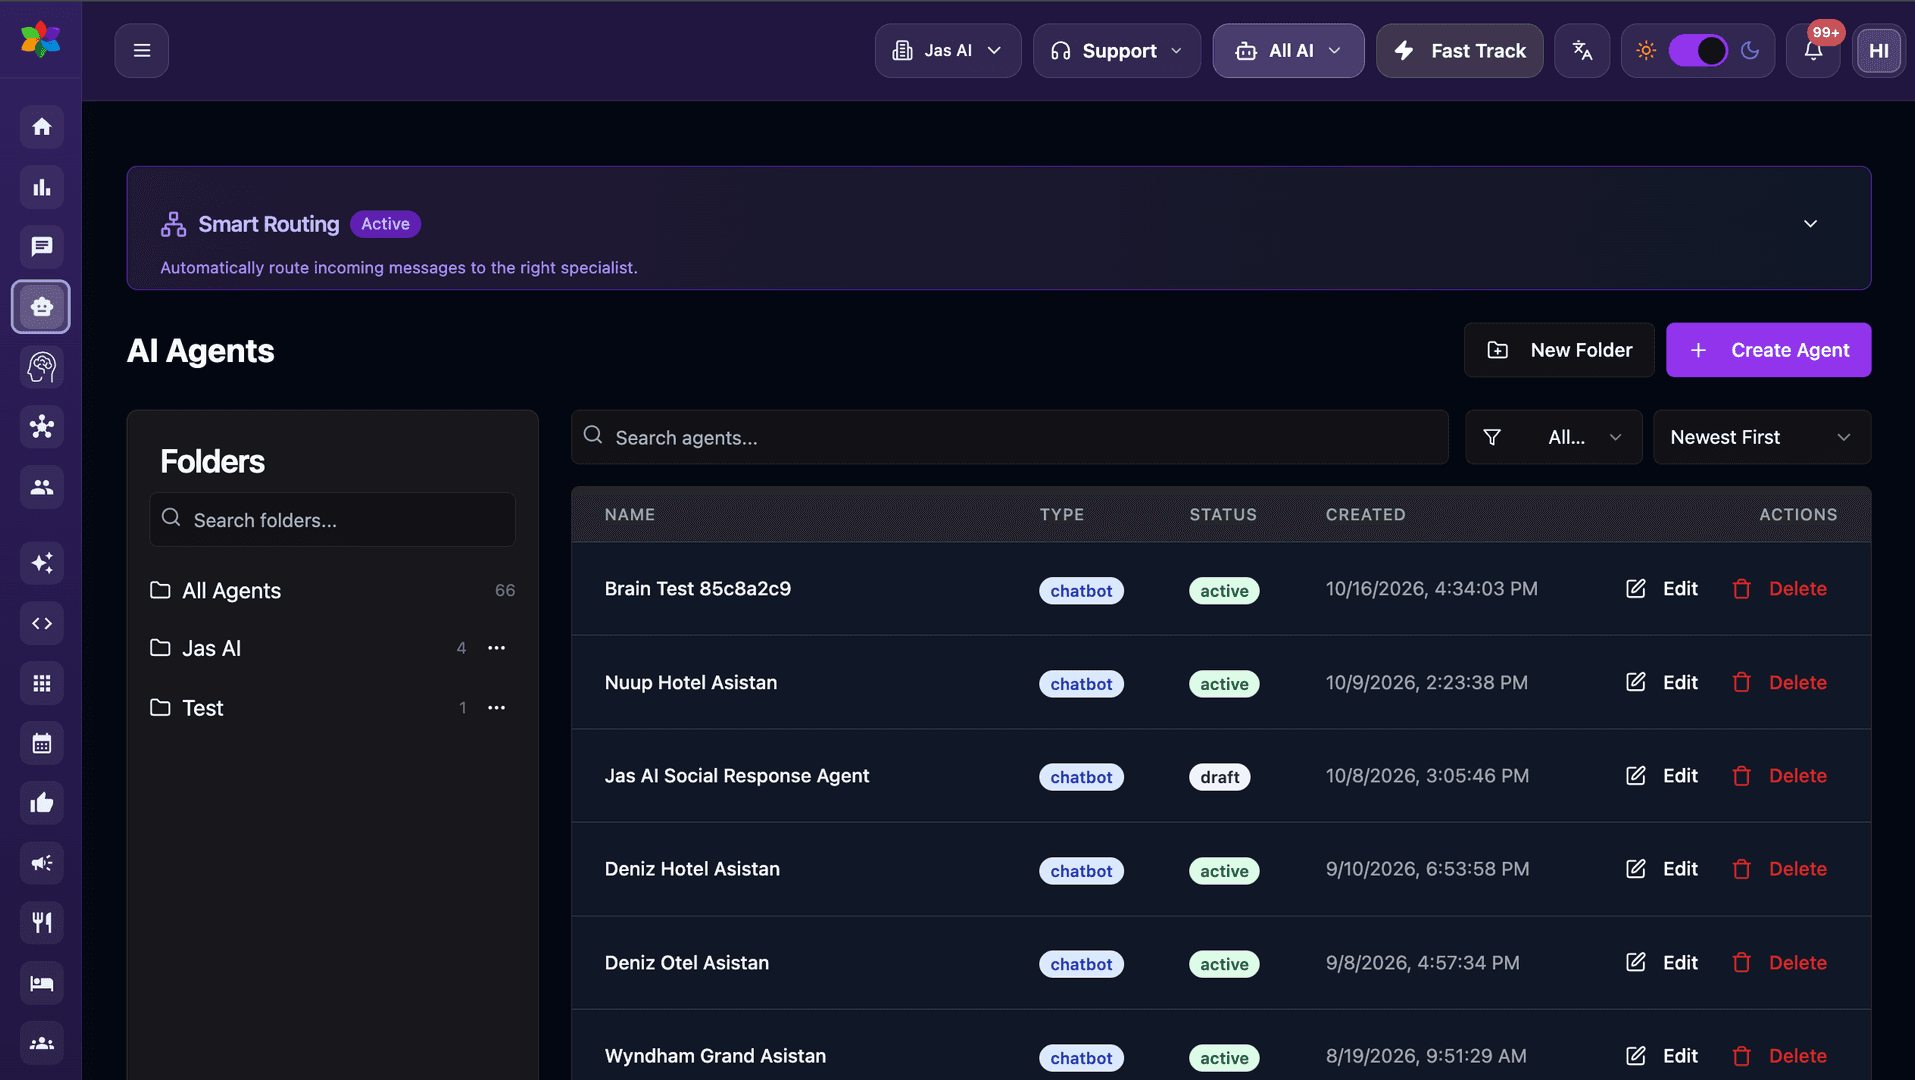Open the Home icon in sidebar
1915x1080 pixels.
coord(41,127)
